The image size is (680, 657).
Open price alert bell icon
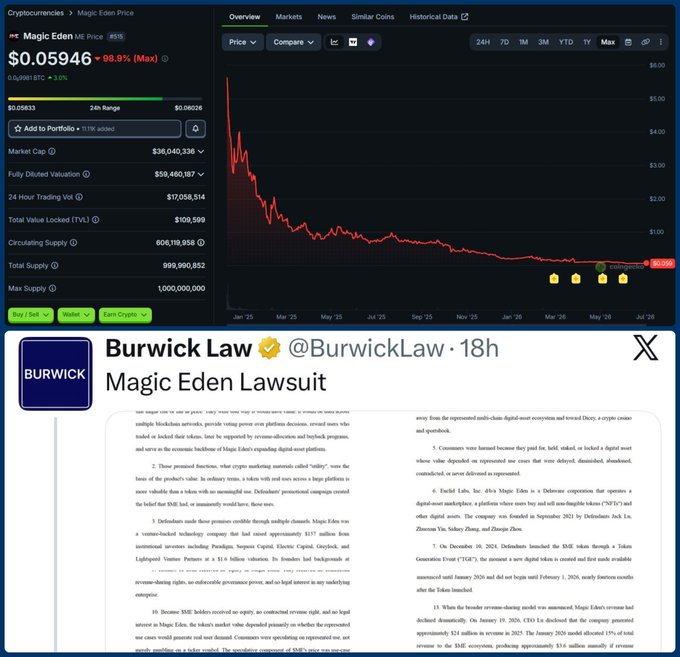point(196,129)
